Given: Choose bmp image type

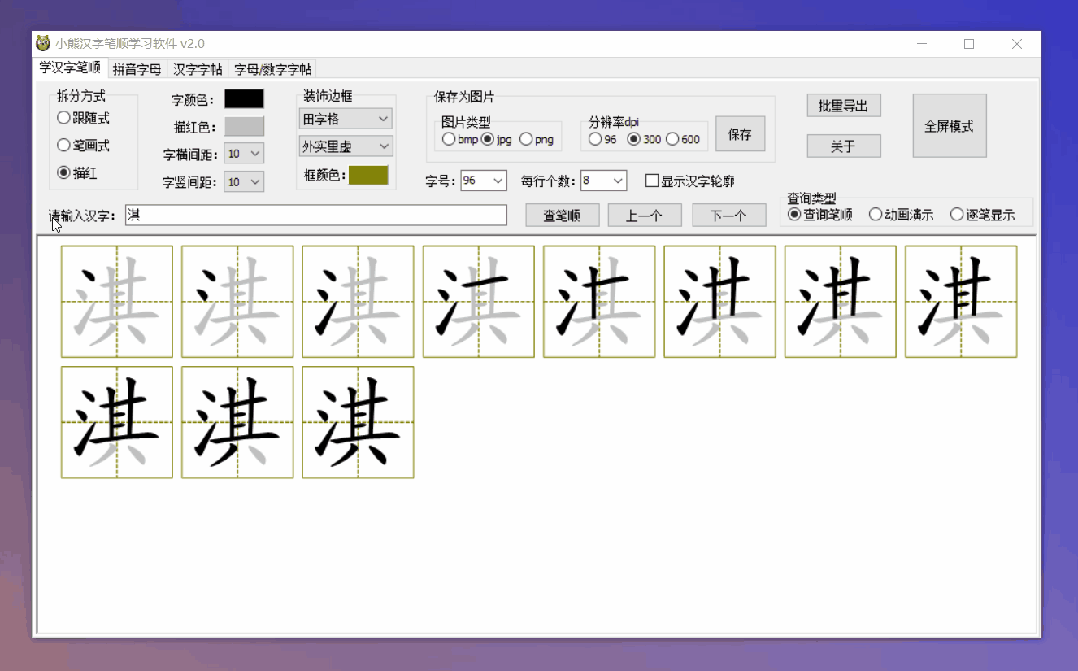Looking at the screenshot, I should pos(460,139).
